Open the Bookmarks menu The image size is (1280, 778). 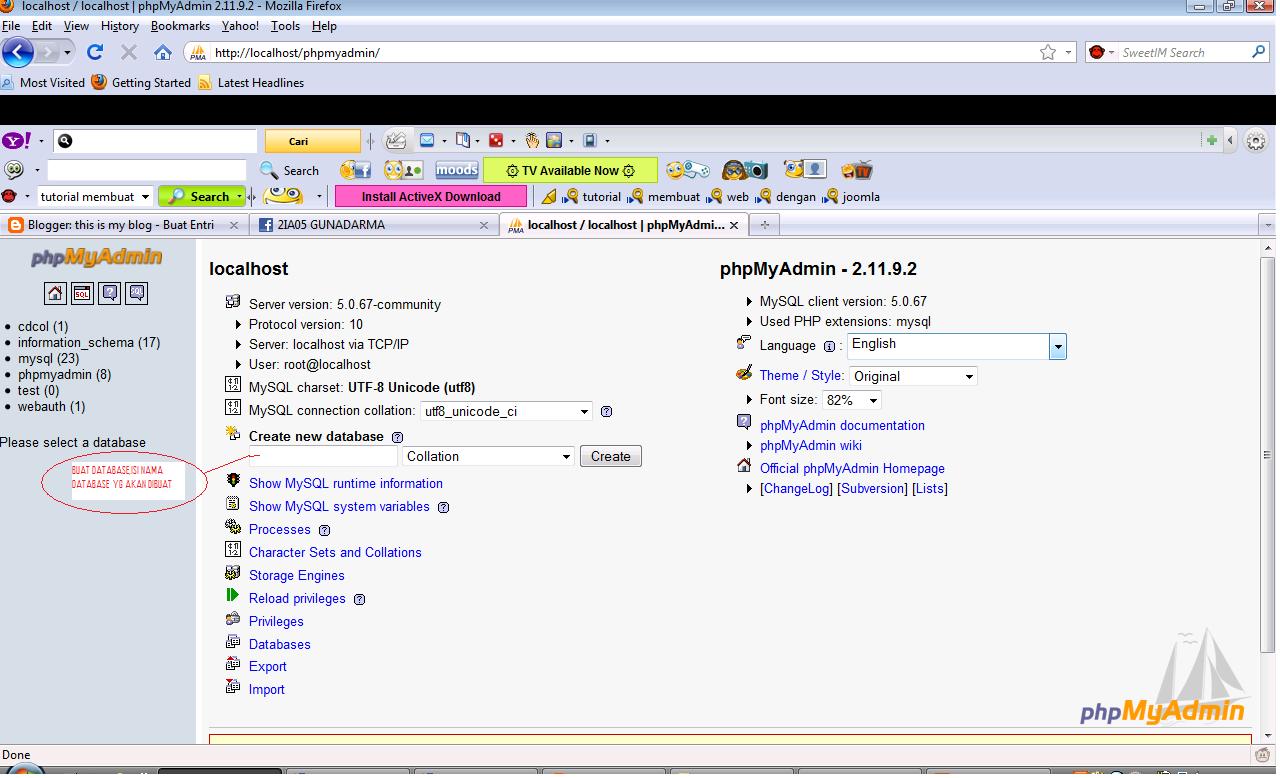(x=180, y=26)
